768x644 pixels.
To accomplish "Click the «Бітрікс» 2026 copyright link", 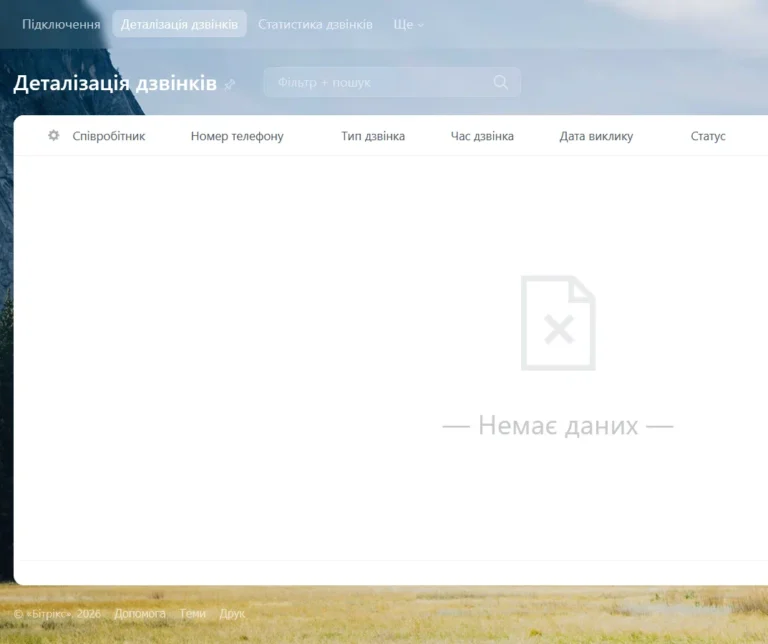I will click(x=57, y=614).
